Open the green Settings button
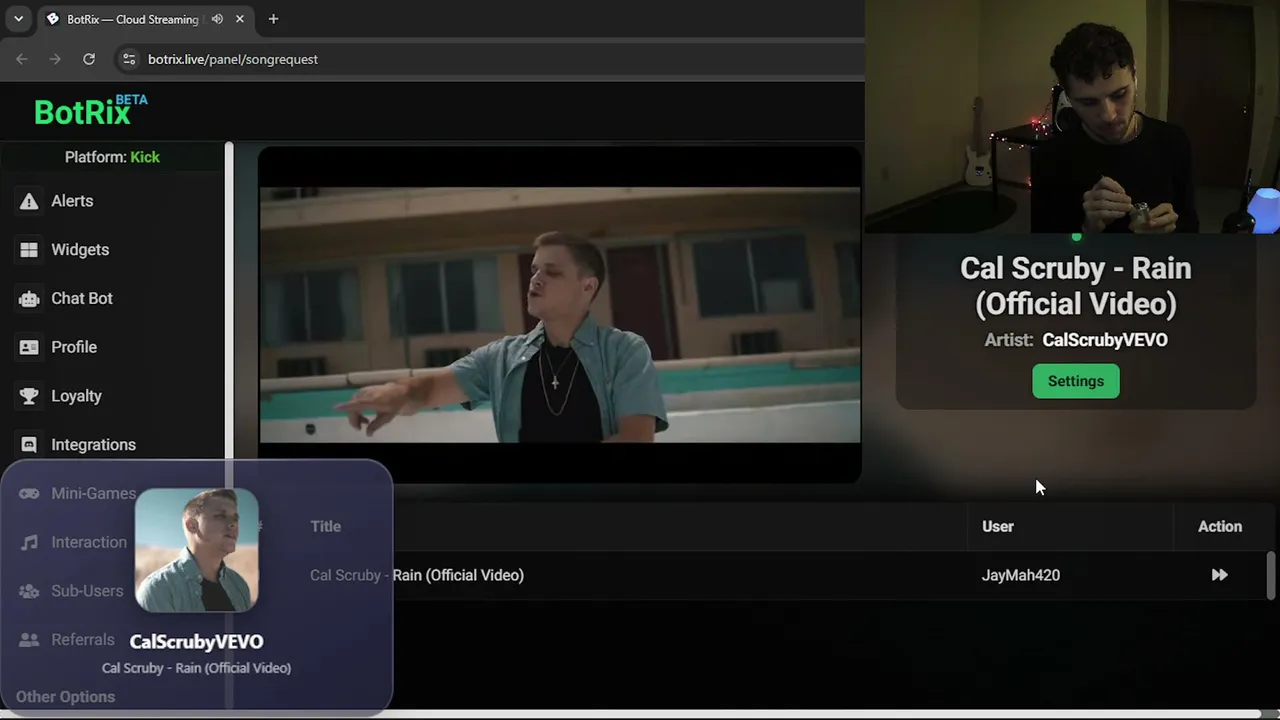The width and height of the screenshot is (1280, 720). (x=1076, y=381)
